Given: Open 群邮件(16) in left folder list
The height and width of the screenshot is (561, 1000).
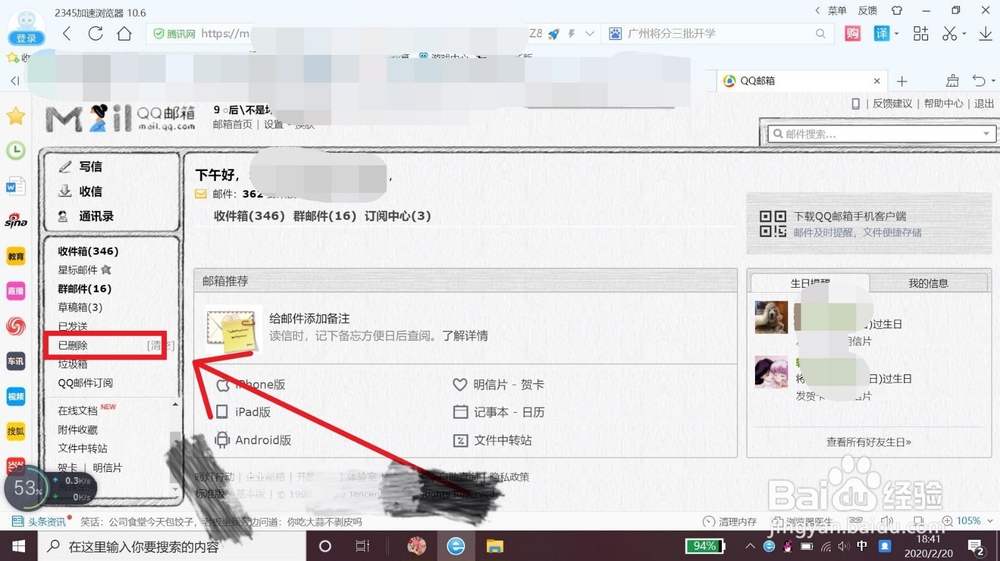Looking at the screenshot, I should [x=84, y=289].
